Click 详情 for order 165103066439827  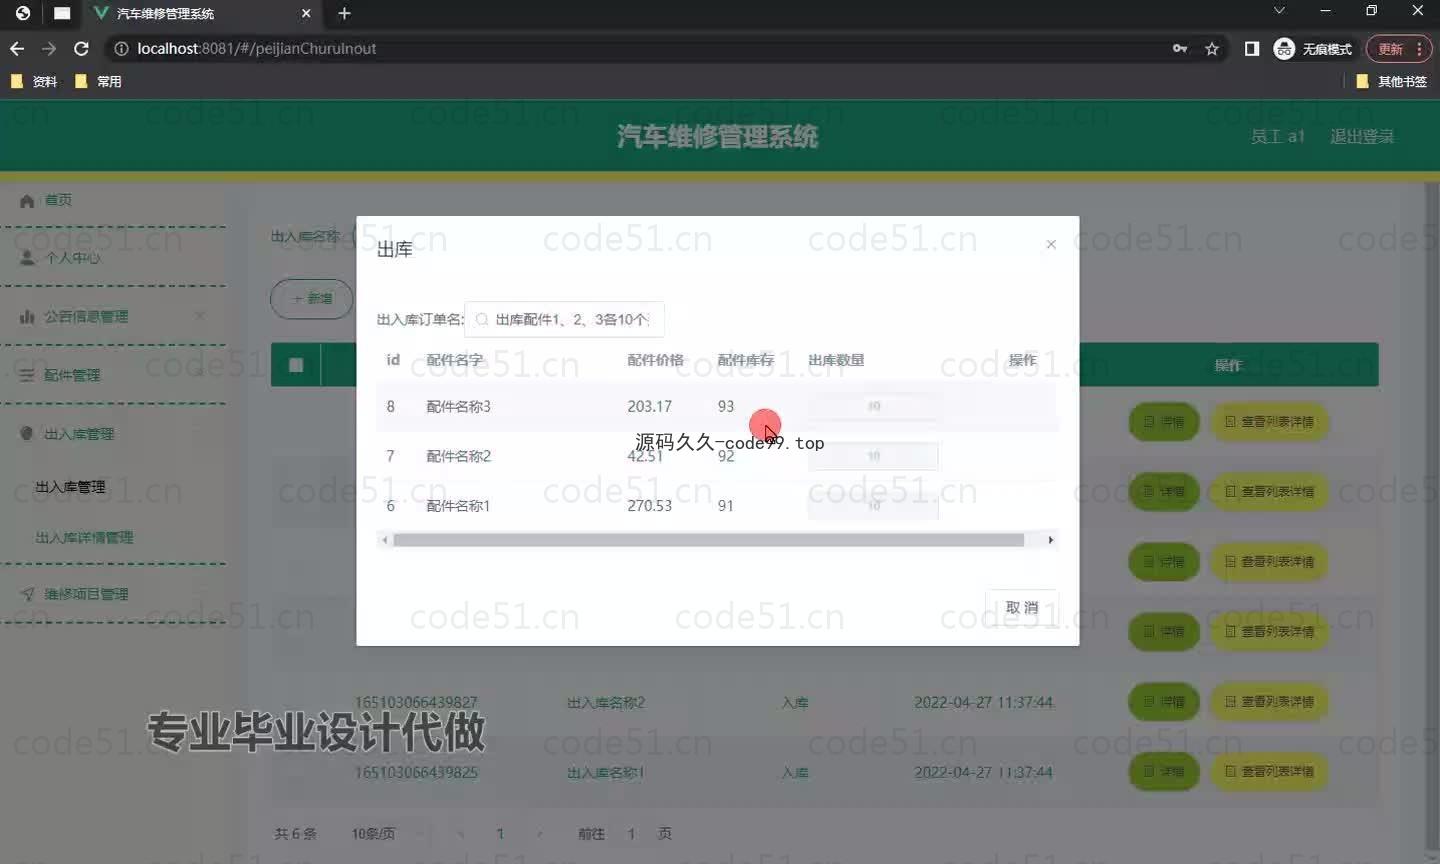click(1163, 702)
